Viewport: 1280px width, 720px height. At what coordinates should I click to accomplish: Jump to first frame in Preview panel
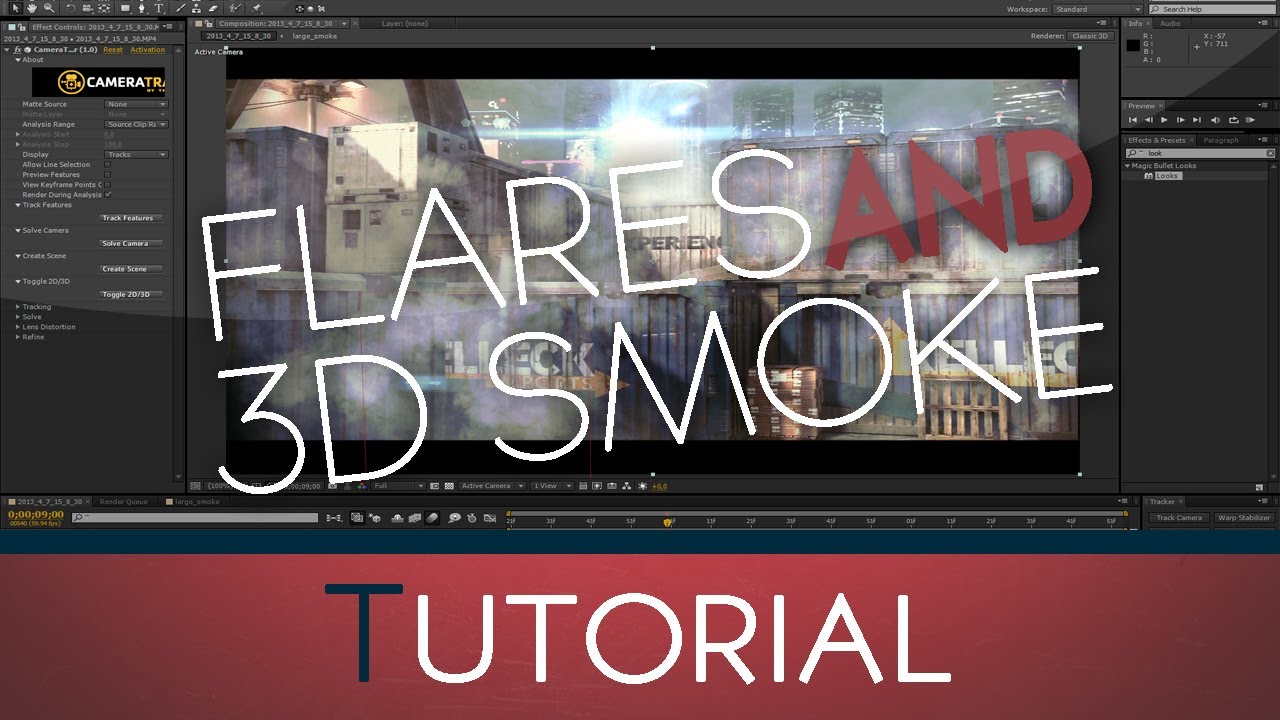(1134, 119)
